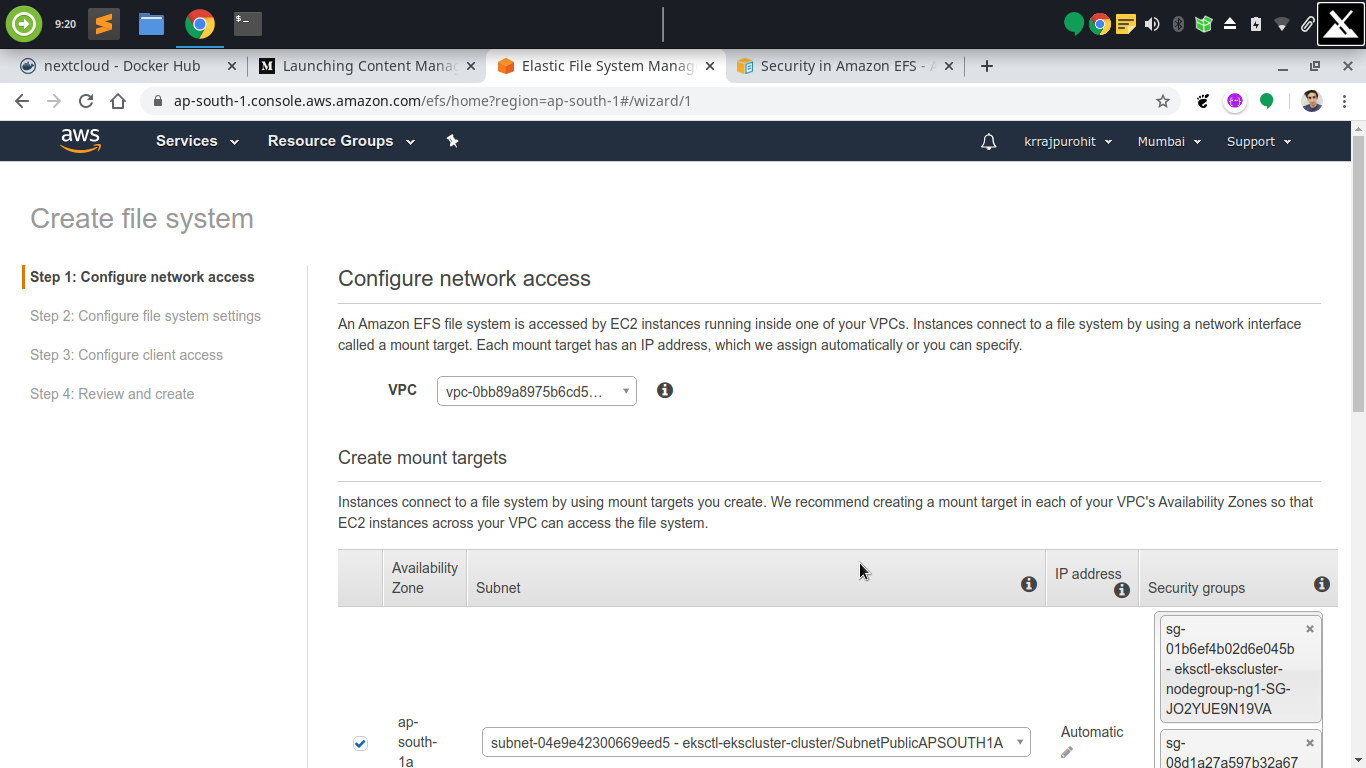The image size is (1366, 768).
Task: Close the nextcloud - Docker Hub tab
Action: point(232,66)
